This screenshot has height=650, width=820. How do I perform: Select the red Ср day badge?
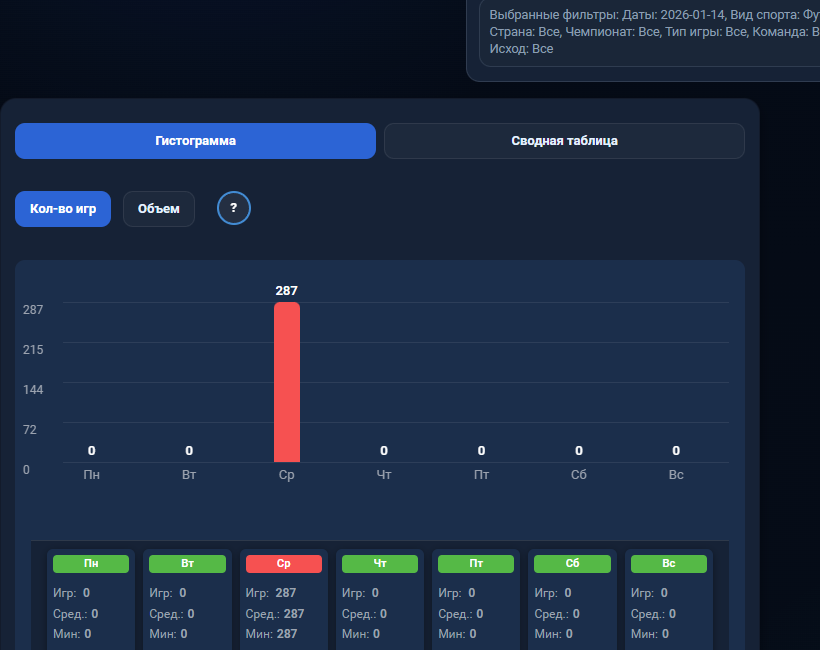(283, 564)
